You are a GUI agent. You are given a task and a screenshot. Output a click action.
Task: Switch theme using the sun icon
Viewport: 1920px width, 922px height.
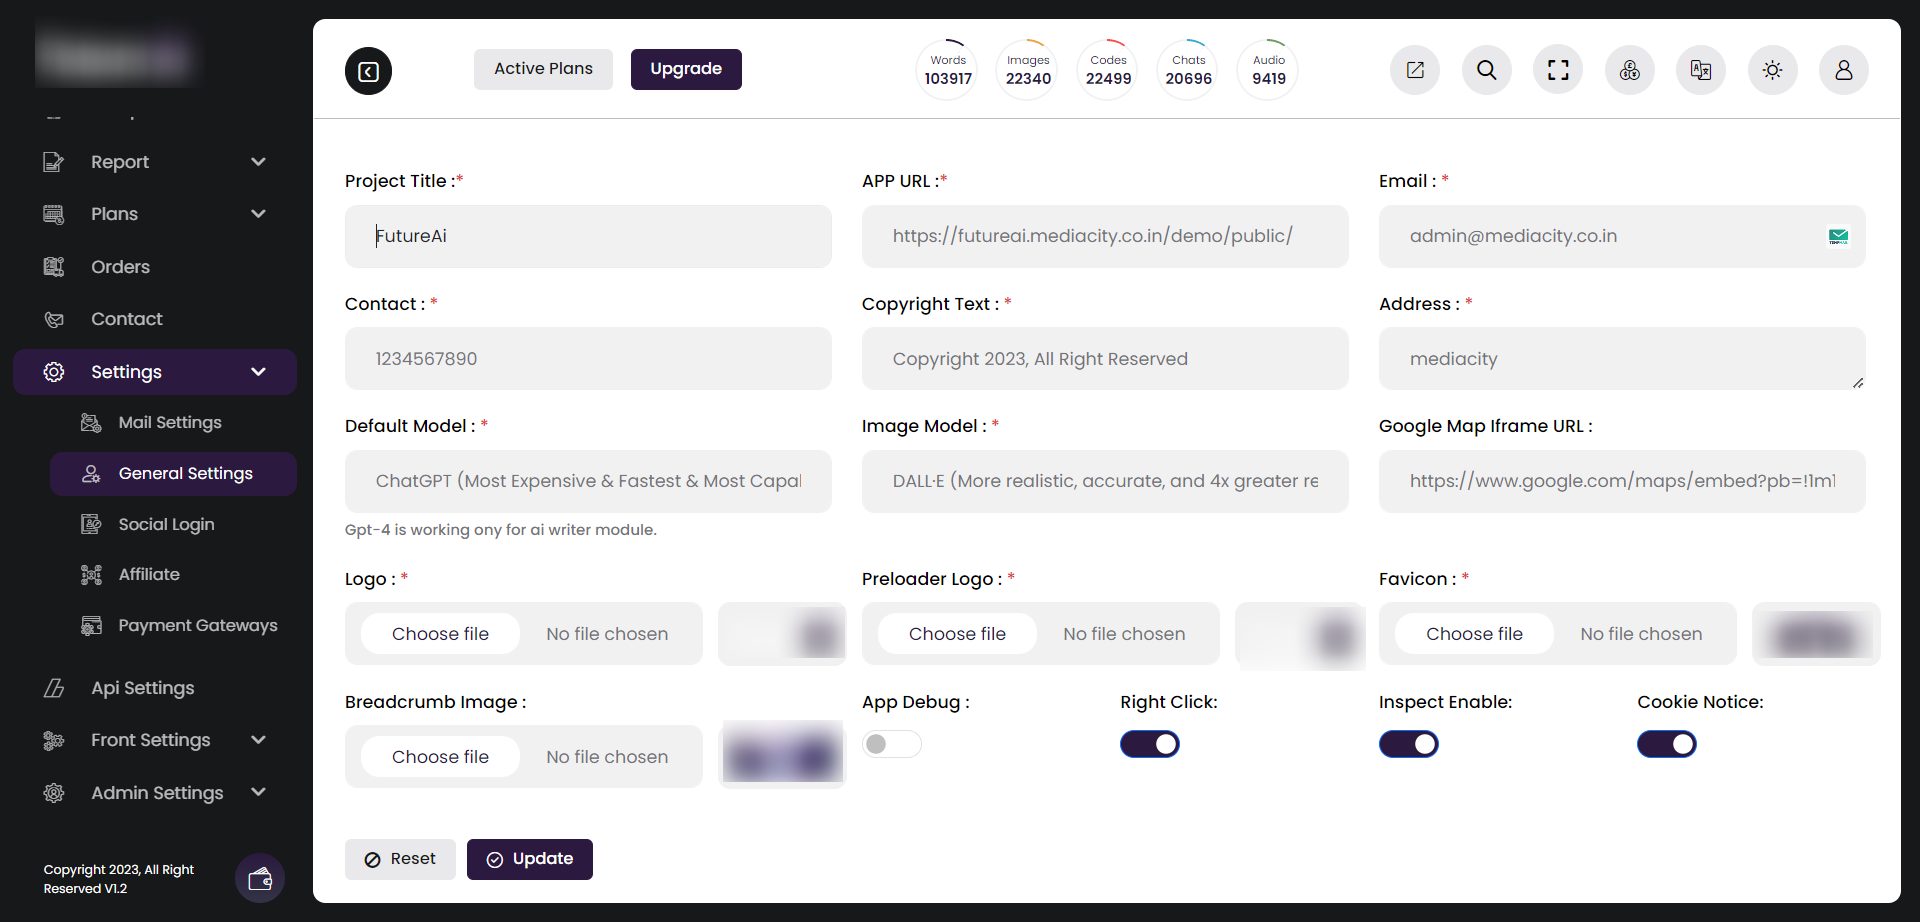coord(1772,70)
